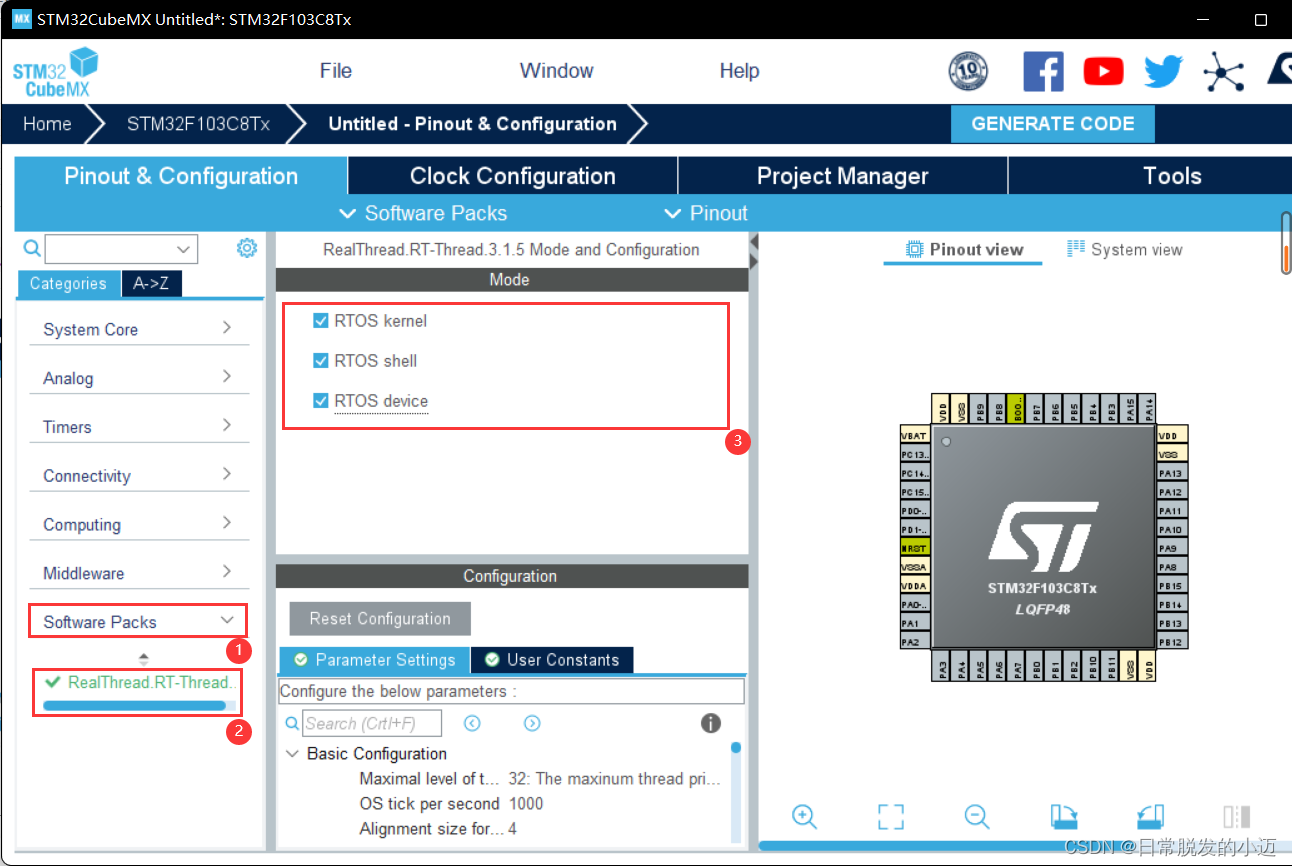Click the category search magnifier icon
This screenshot has height=866, width=1292.
point(32,248)
